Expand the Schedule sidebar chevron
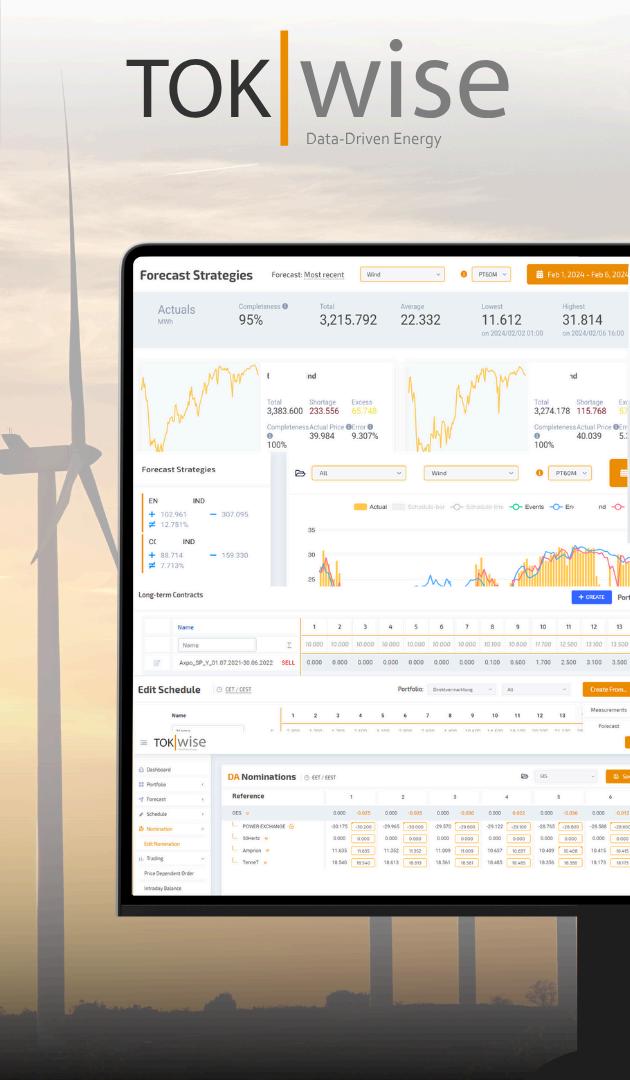This screenshot has width=630, height=1080. tap(202, 814)
